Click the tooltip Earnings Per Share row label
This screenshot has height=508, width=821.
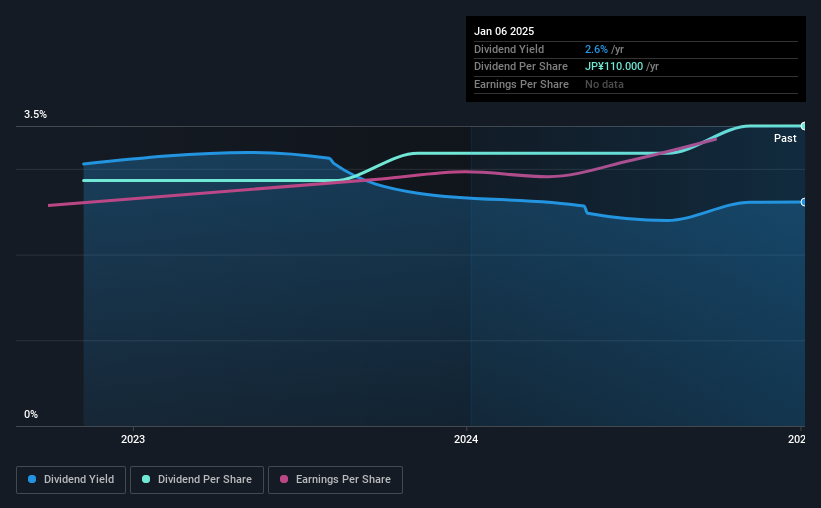[521, 84]
